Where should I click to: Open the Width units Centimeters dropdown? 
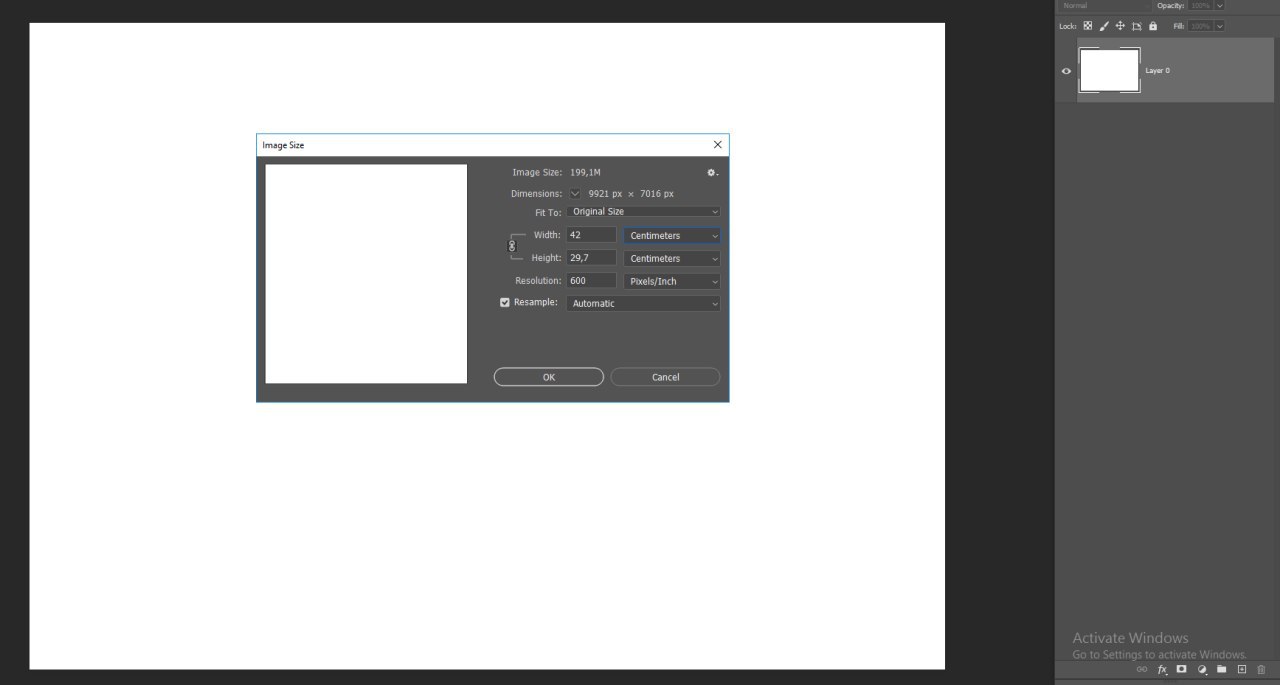pos(672,236)
